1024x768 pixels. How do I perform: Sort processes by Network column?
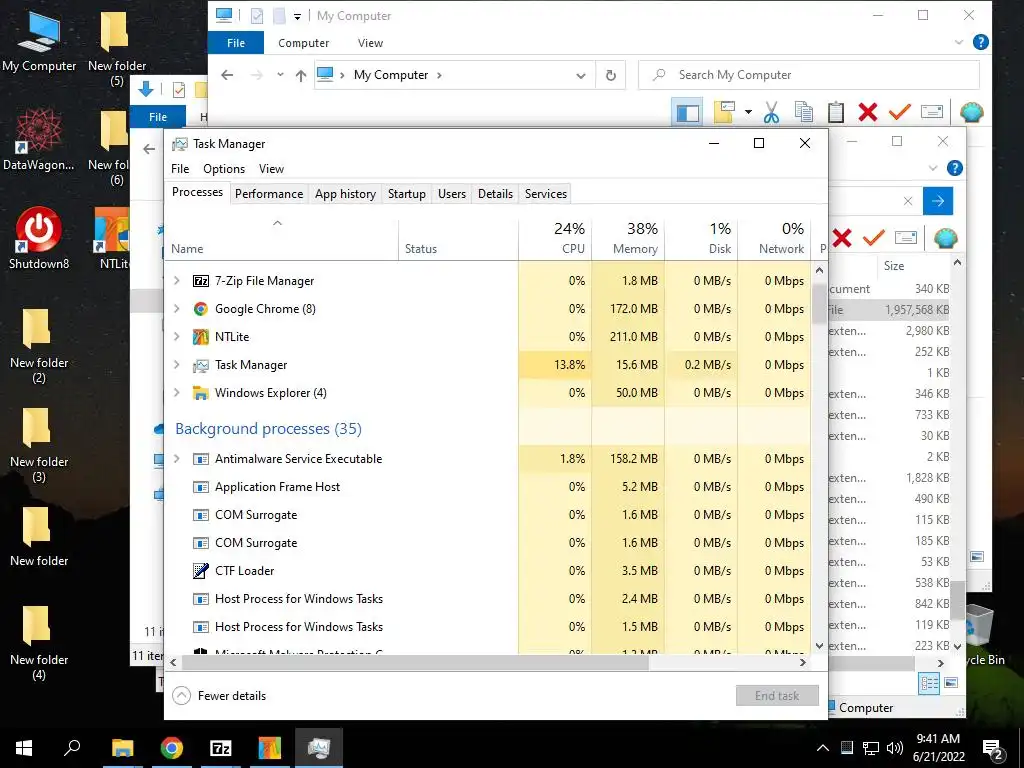coord(775,238)
